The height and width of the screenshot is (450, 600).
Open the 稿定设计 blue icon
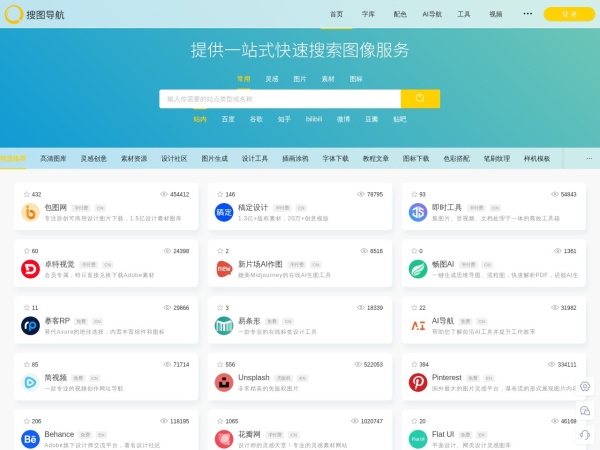pyautogui.click(x=224, y=213)
